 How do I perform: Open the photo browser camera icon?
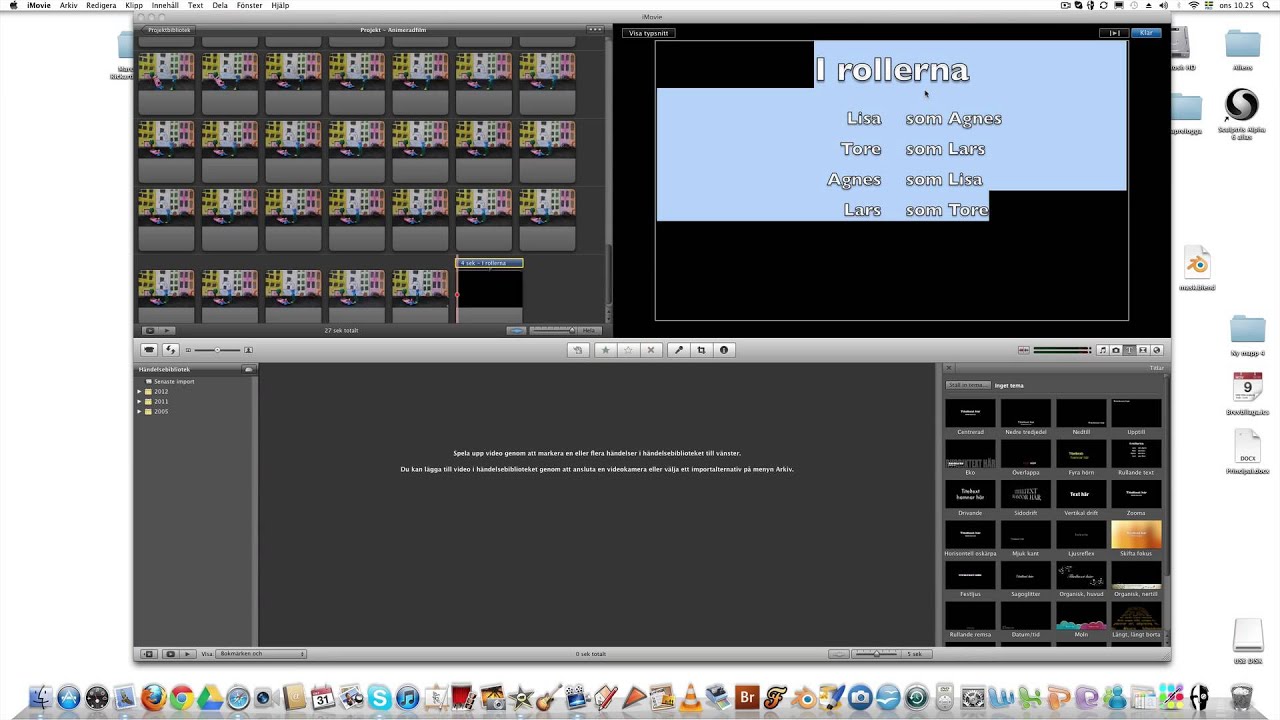pos(1116,350)
